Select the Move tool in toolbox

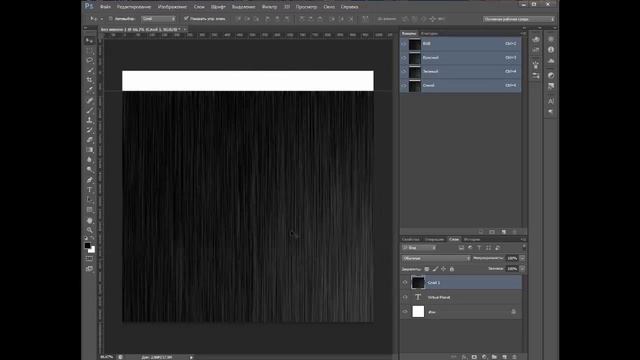89,40
